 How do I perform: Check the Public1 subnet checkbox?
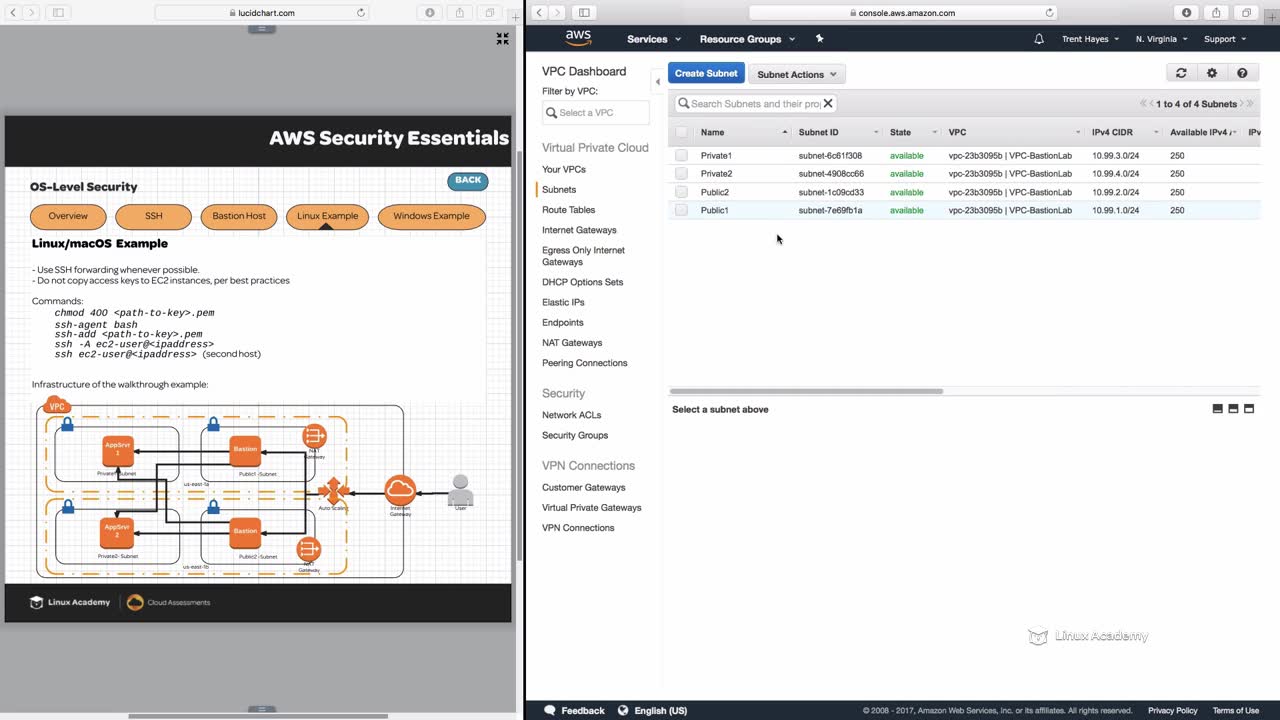[x=681, y=210]
